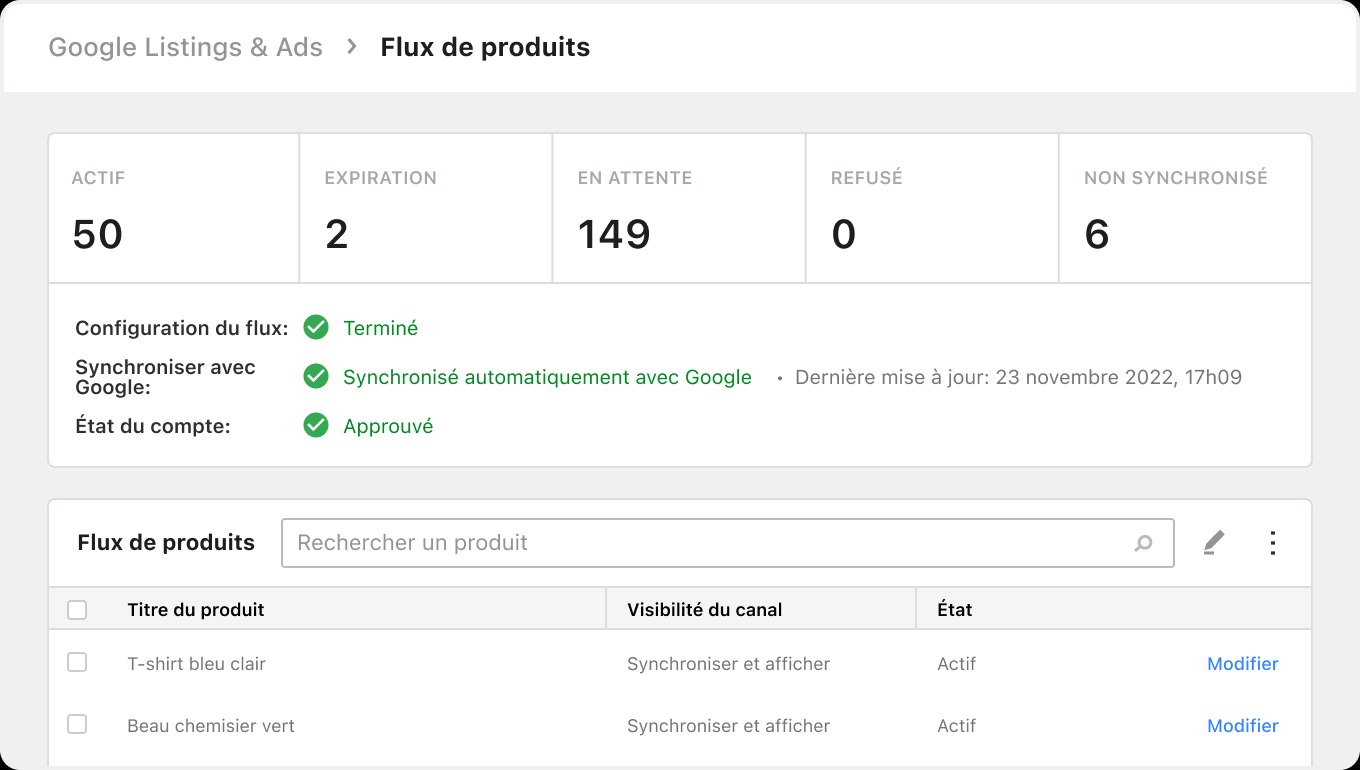1360x770 pixels.
Task: Click the search magnifier icon
Action: tap(1143, 543)
